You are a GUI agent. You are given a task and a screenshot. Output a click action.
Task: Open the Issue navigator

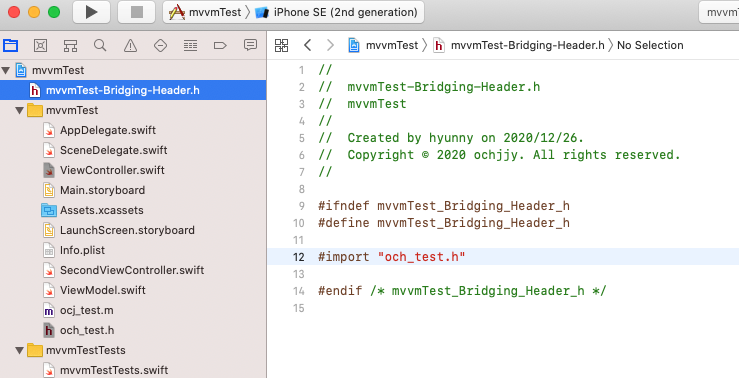[130, 45]
